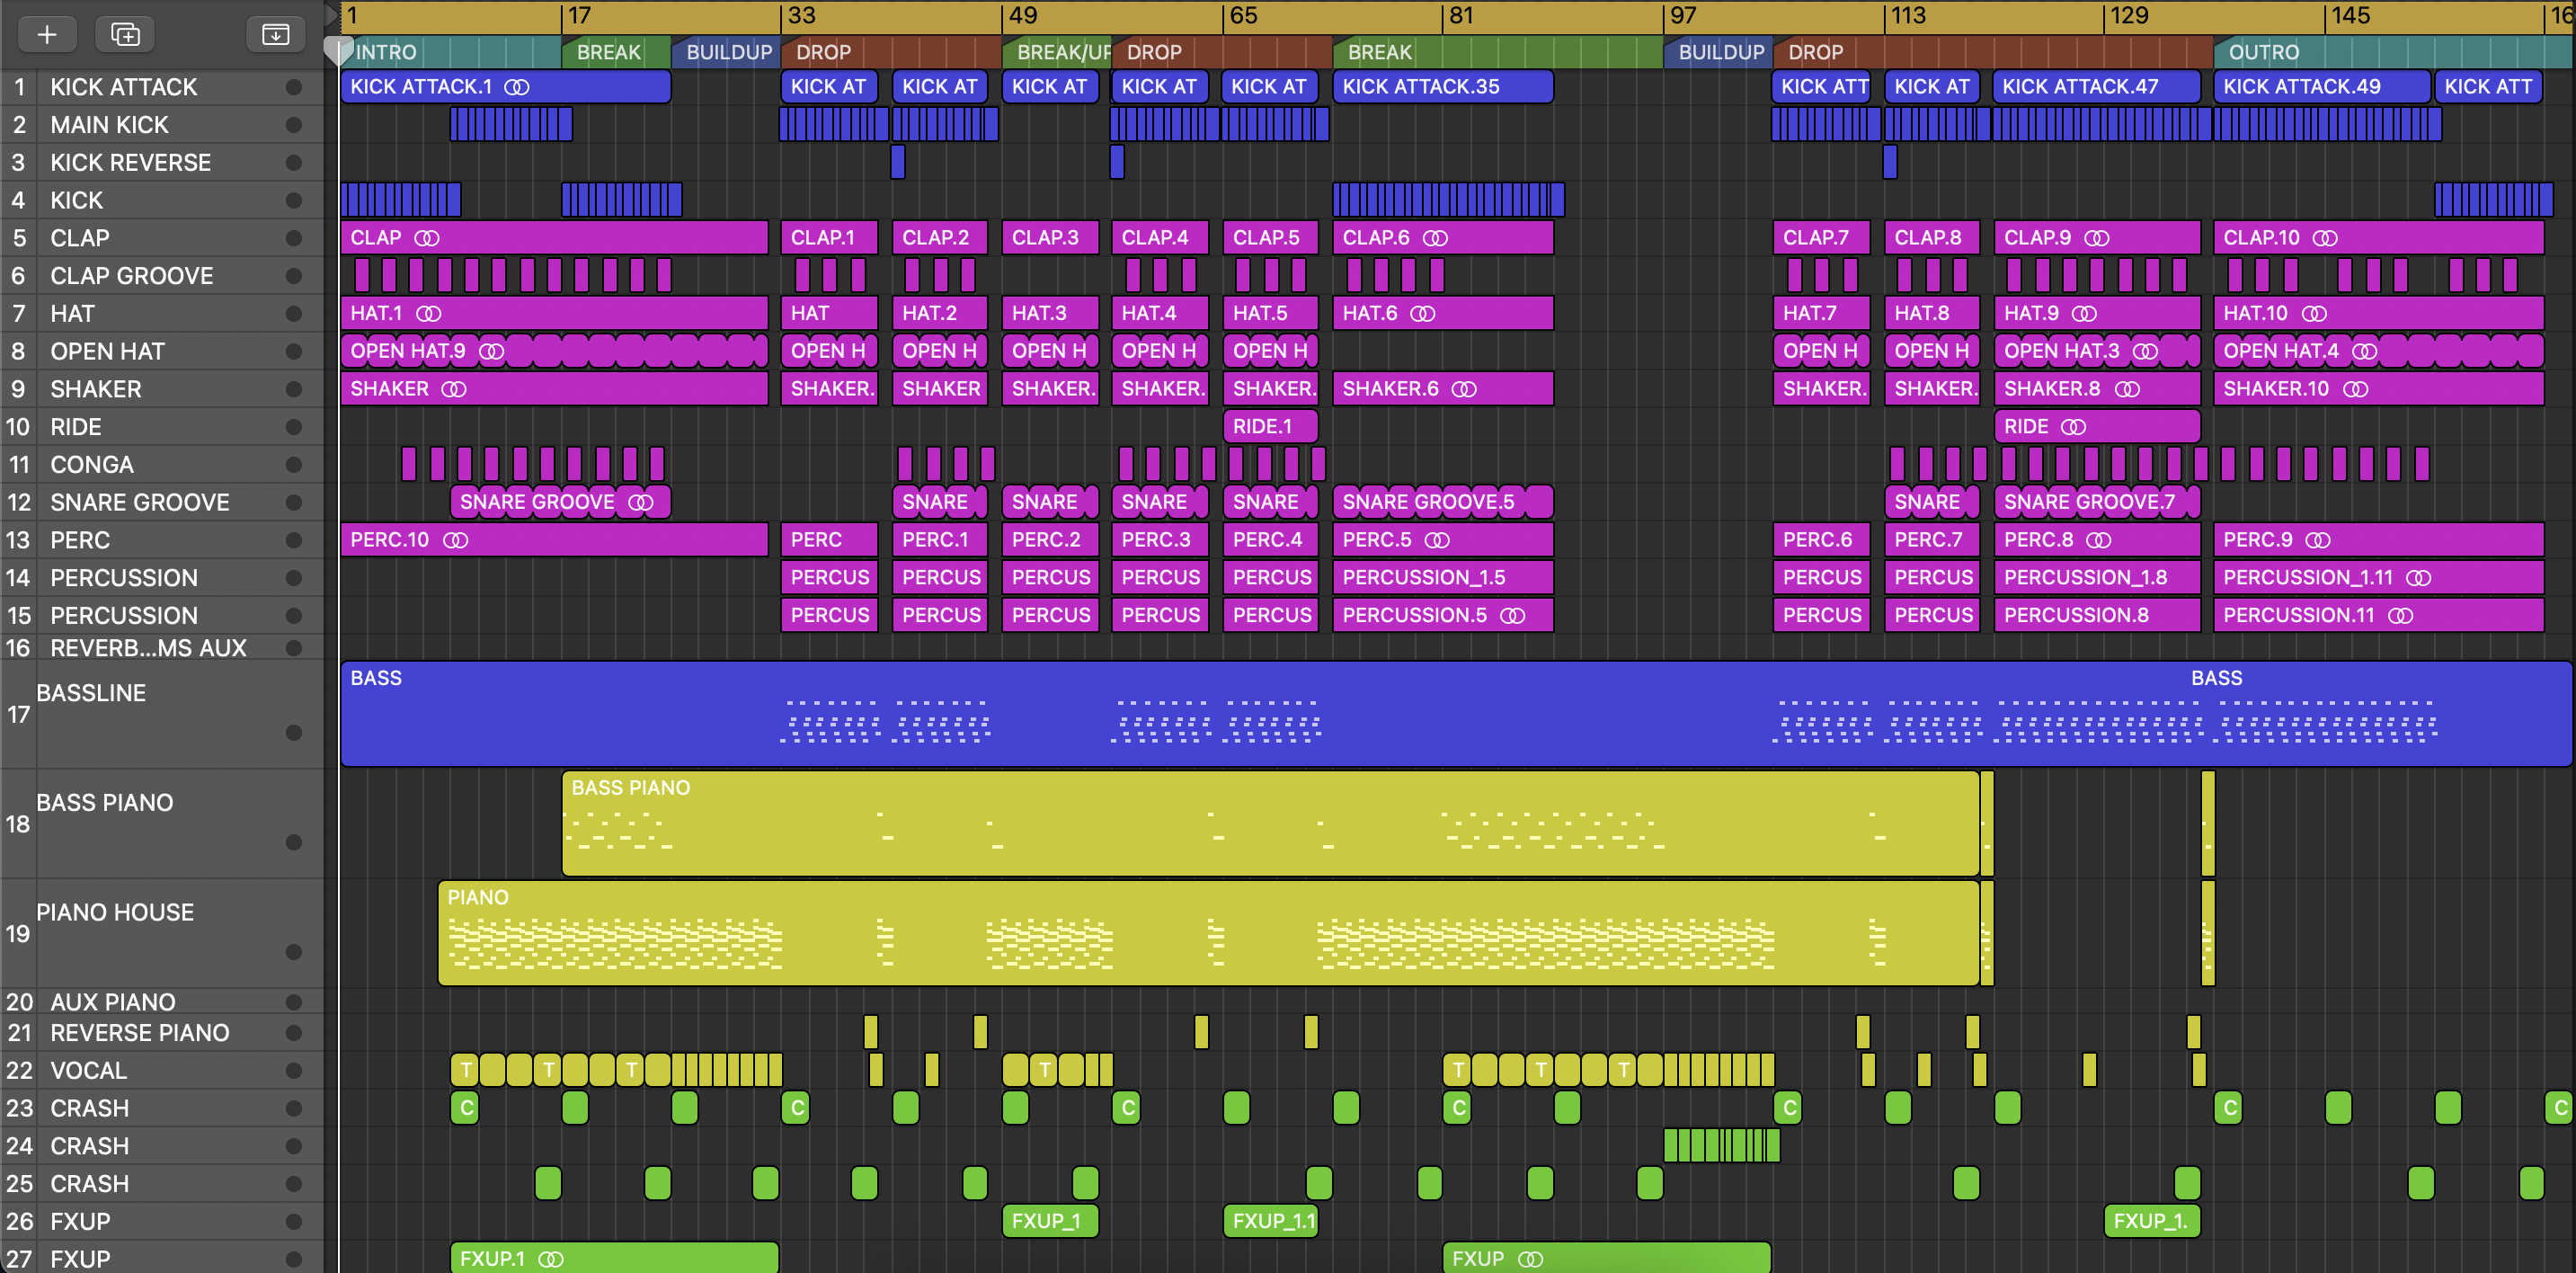Toggle the dot button on VOCAL track
2576x1273 pixels.
293,1070
